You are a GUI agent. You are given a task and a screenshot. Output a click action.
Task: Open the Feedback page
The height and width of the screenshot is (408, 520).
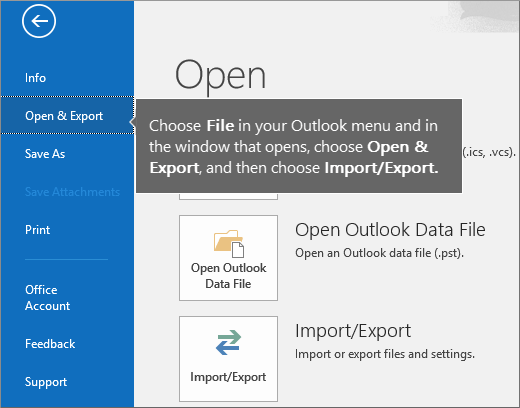[x=50, y=344]
